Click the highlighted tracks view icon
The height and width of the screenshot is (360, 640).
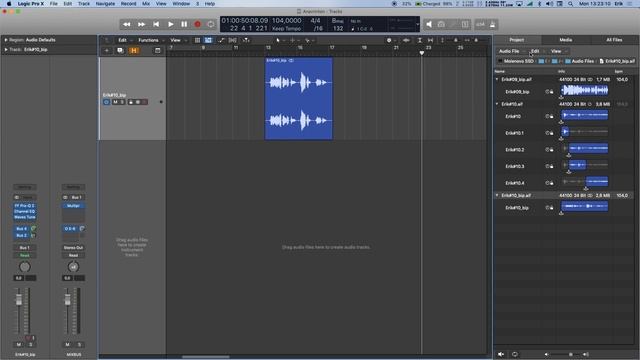coord(208,40)
